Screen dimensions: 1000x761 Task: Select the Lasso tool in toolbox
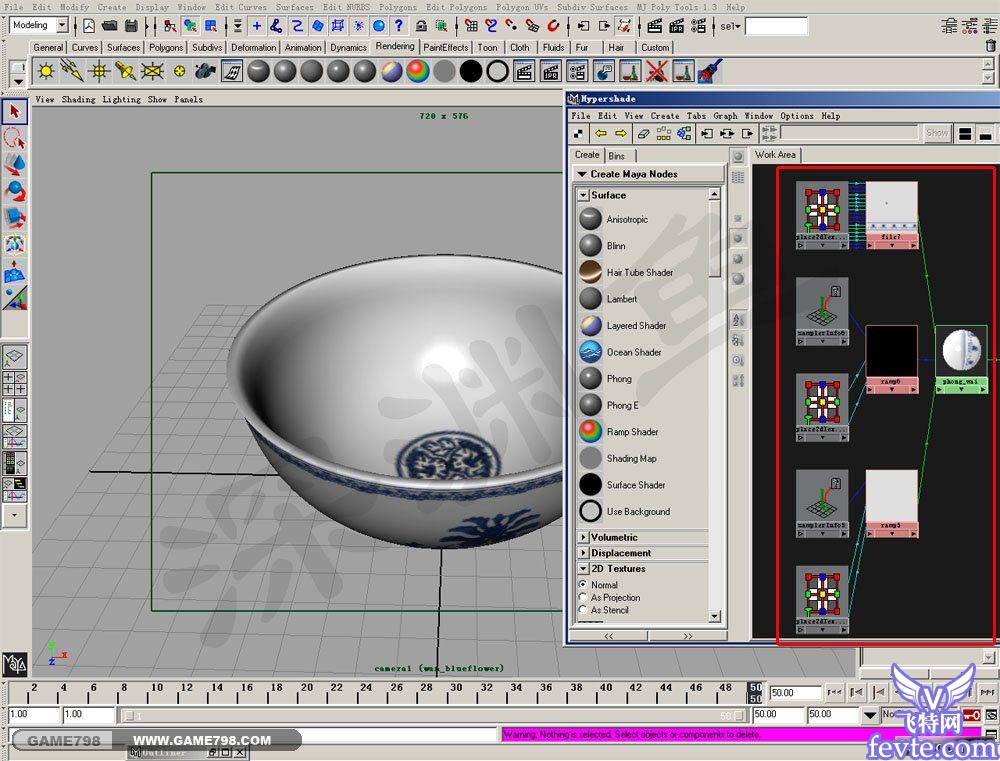pos(15,138)
